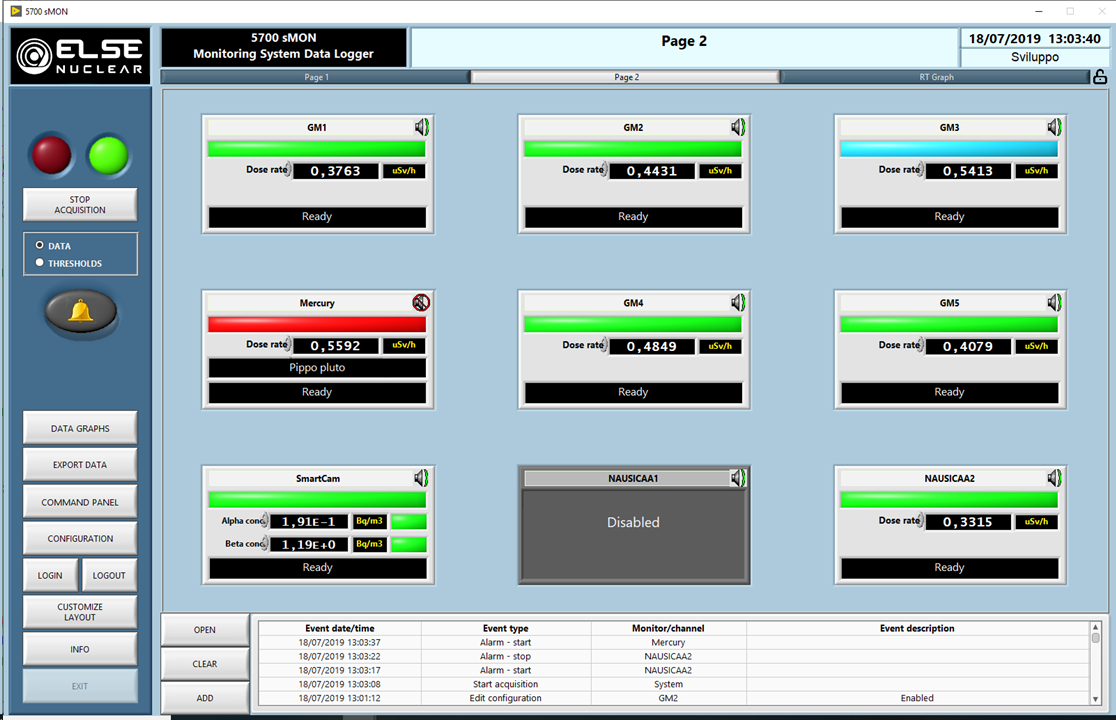Mute the NAUSICAA2 speaker icon

click(1054, 478)
